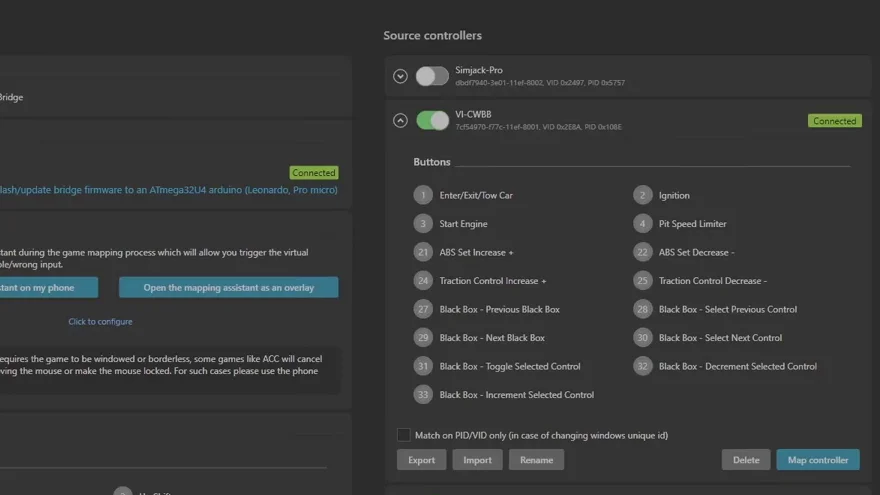Follow the Click to configure link
880x495 pixels.
[100, 322]
